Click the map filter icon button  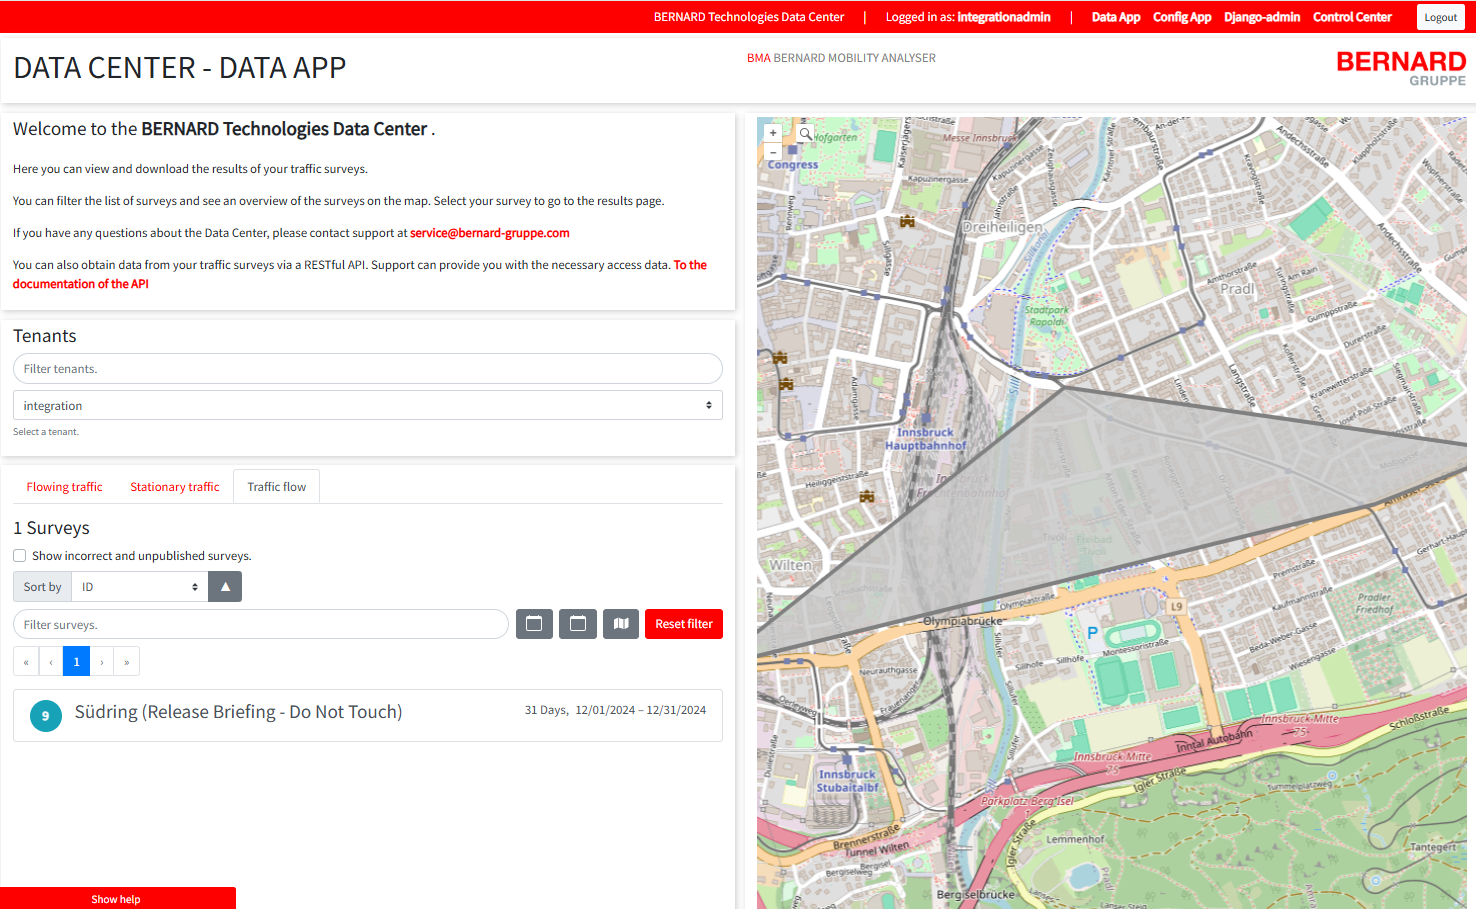click(x=621, y=624)
